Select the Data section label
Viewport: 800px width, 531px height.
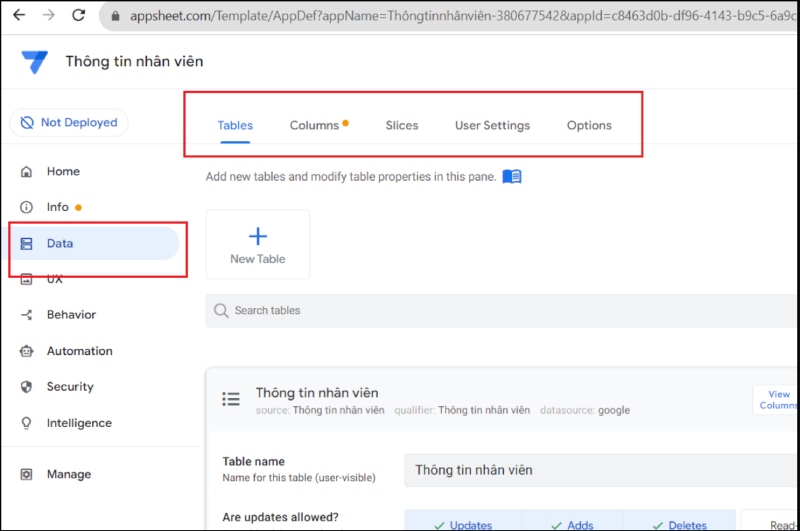click(x=60, y=243)
